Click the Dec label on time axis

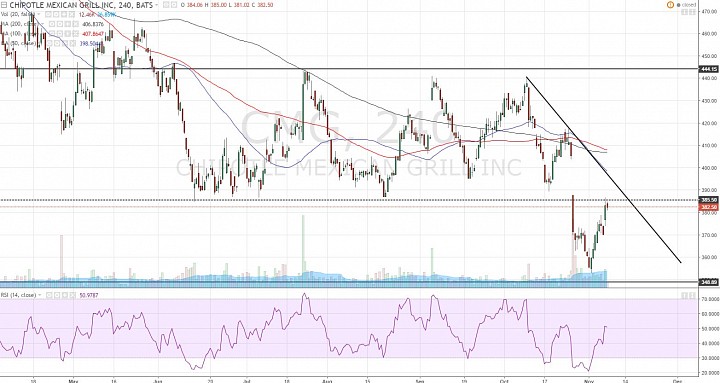(676, 381)
